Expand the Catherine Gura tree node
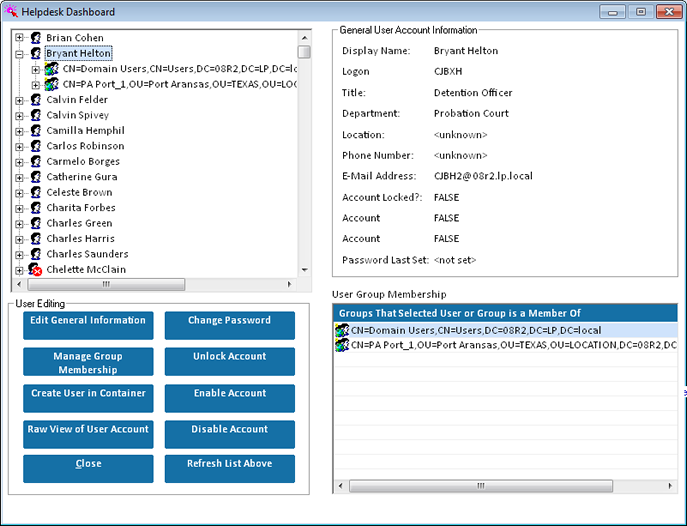The image size is (687, 526). pos(20,177)
